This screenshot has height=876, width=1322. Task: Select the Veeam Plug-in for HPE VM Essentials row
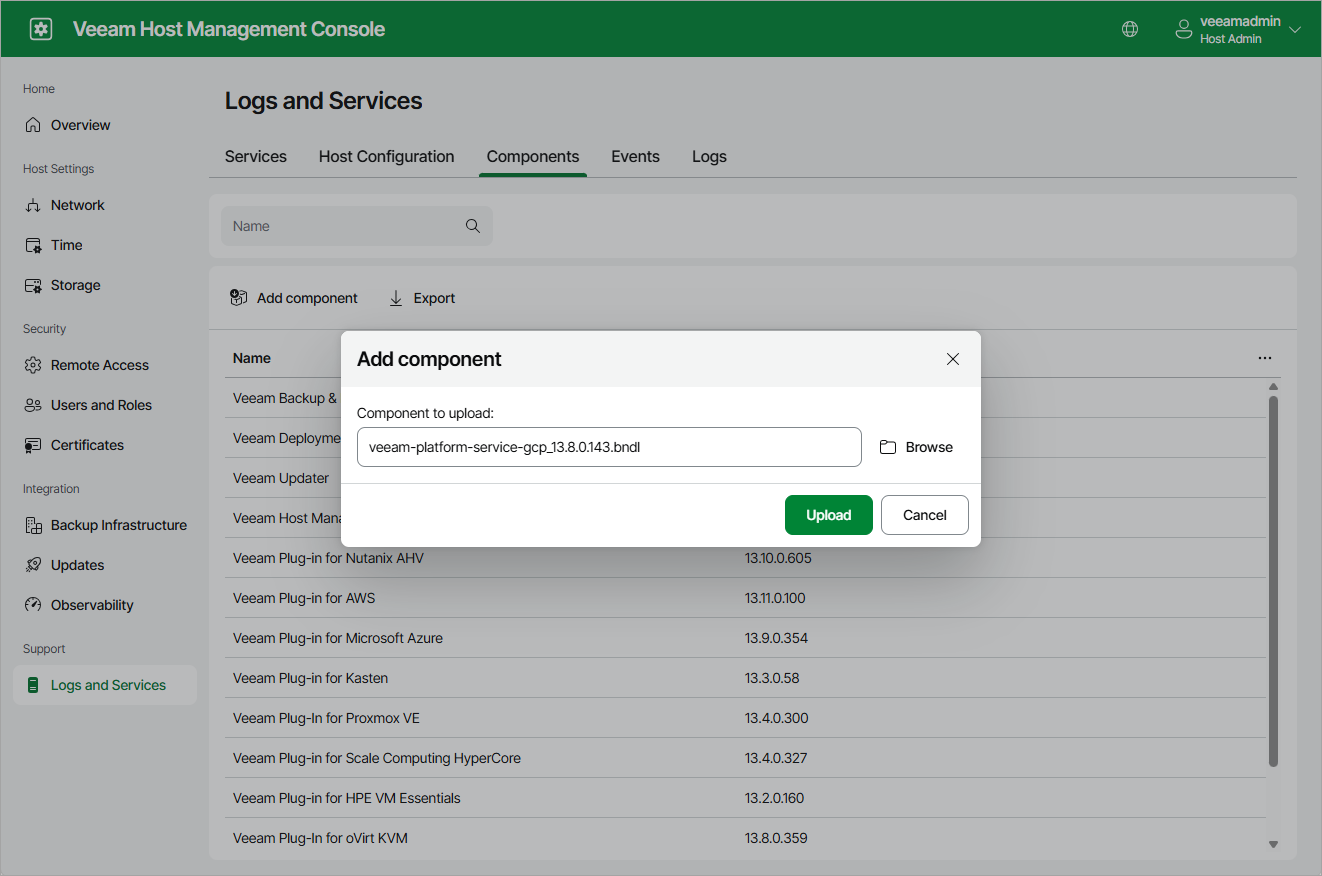tap(745, 798)
